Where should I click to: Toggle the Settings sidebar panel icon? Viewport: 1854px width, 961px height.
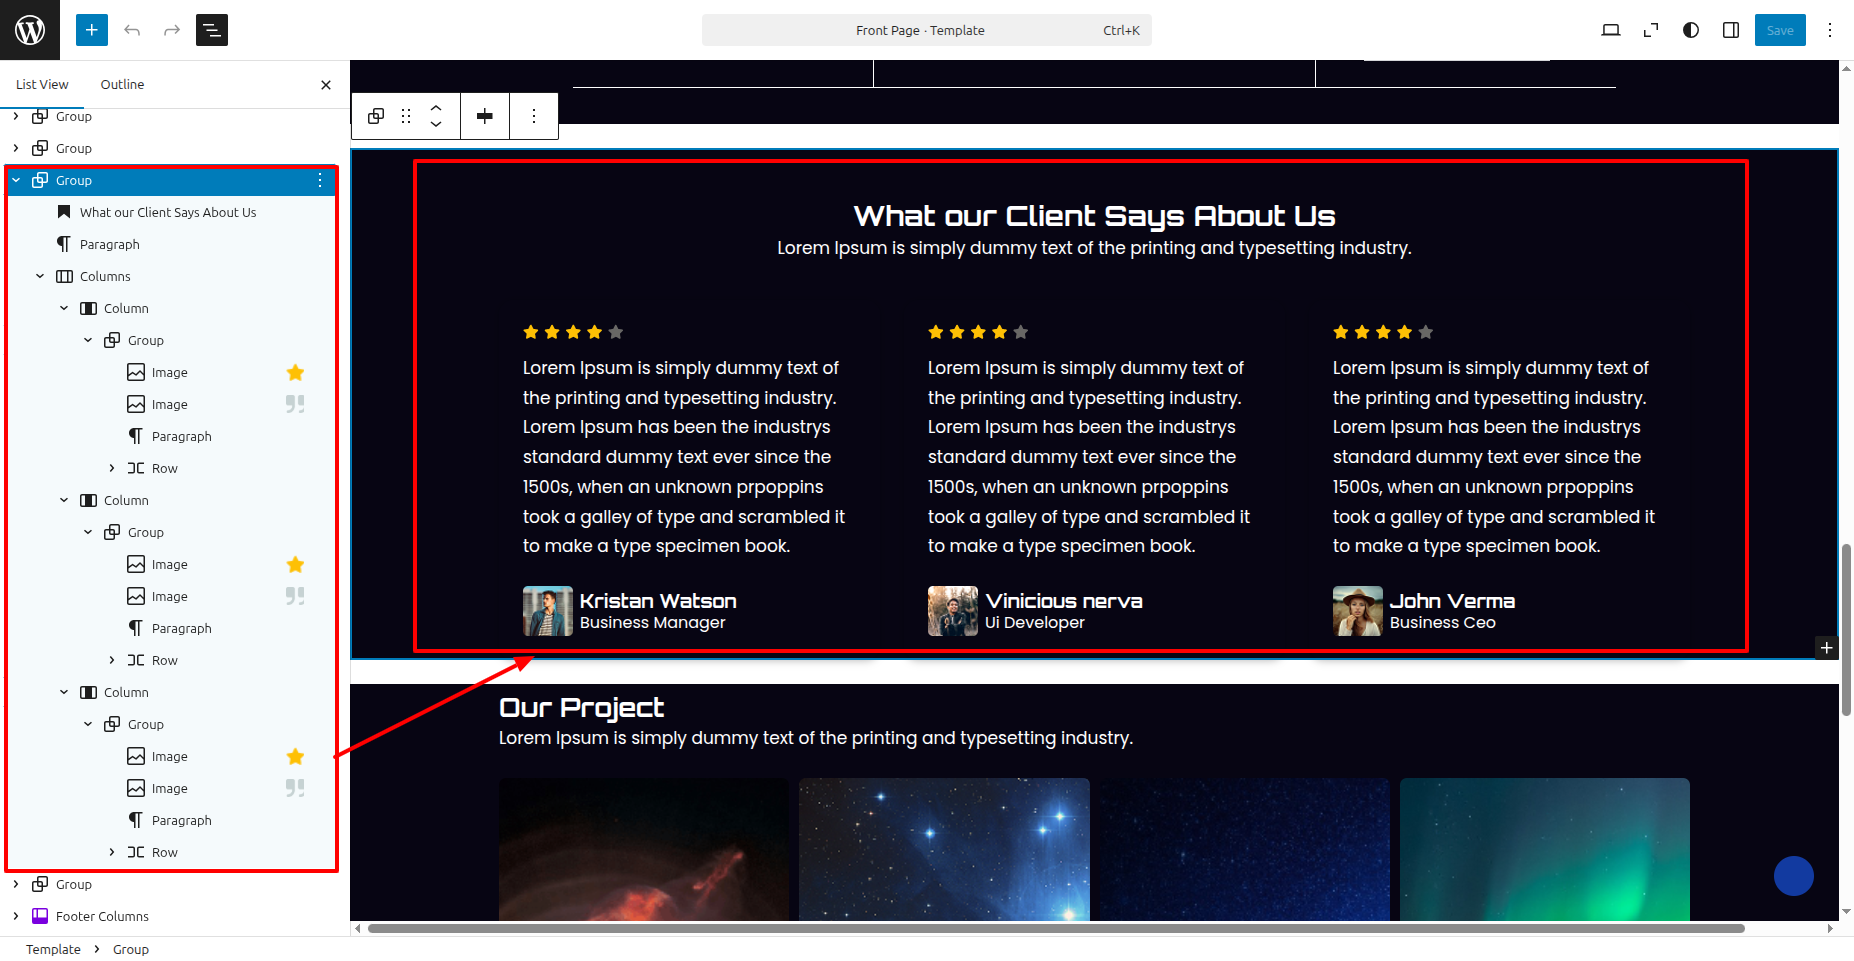(x=1731, y=30)
